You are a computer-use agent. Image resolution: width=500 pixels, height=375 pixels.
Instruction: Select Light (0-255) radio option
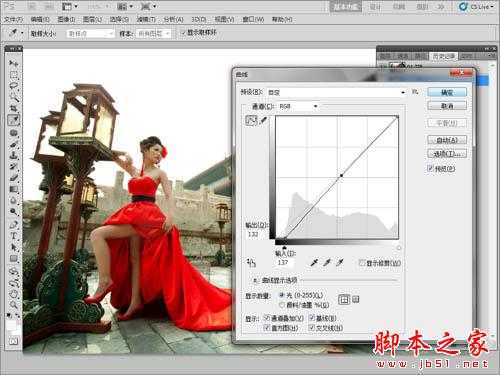(282, 295)
